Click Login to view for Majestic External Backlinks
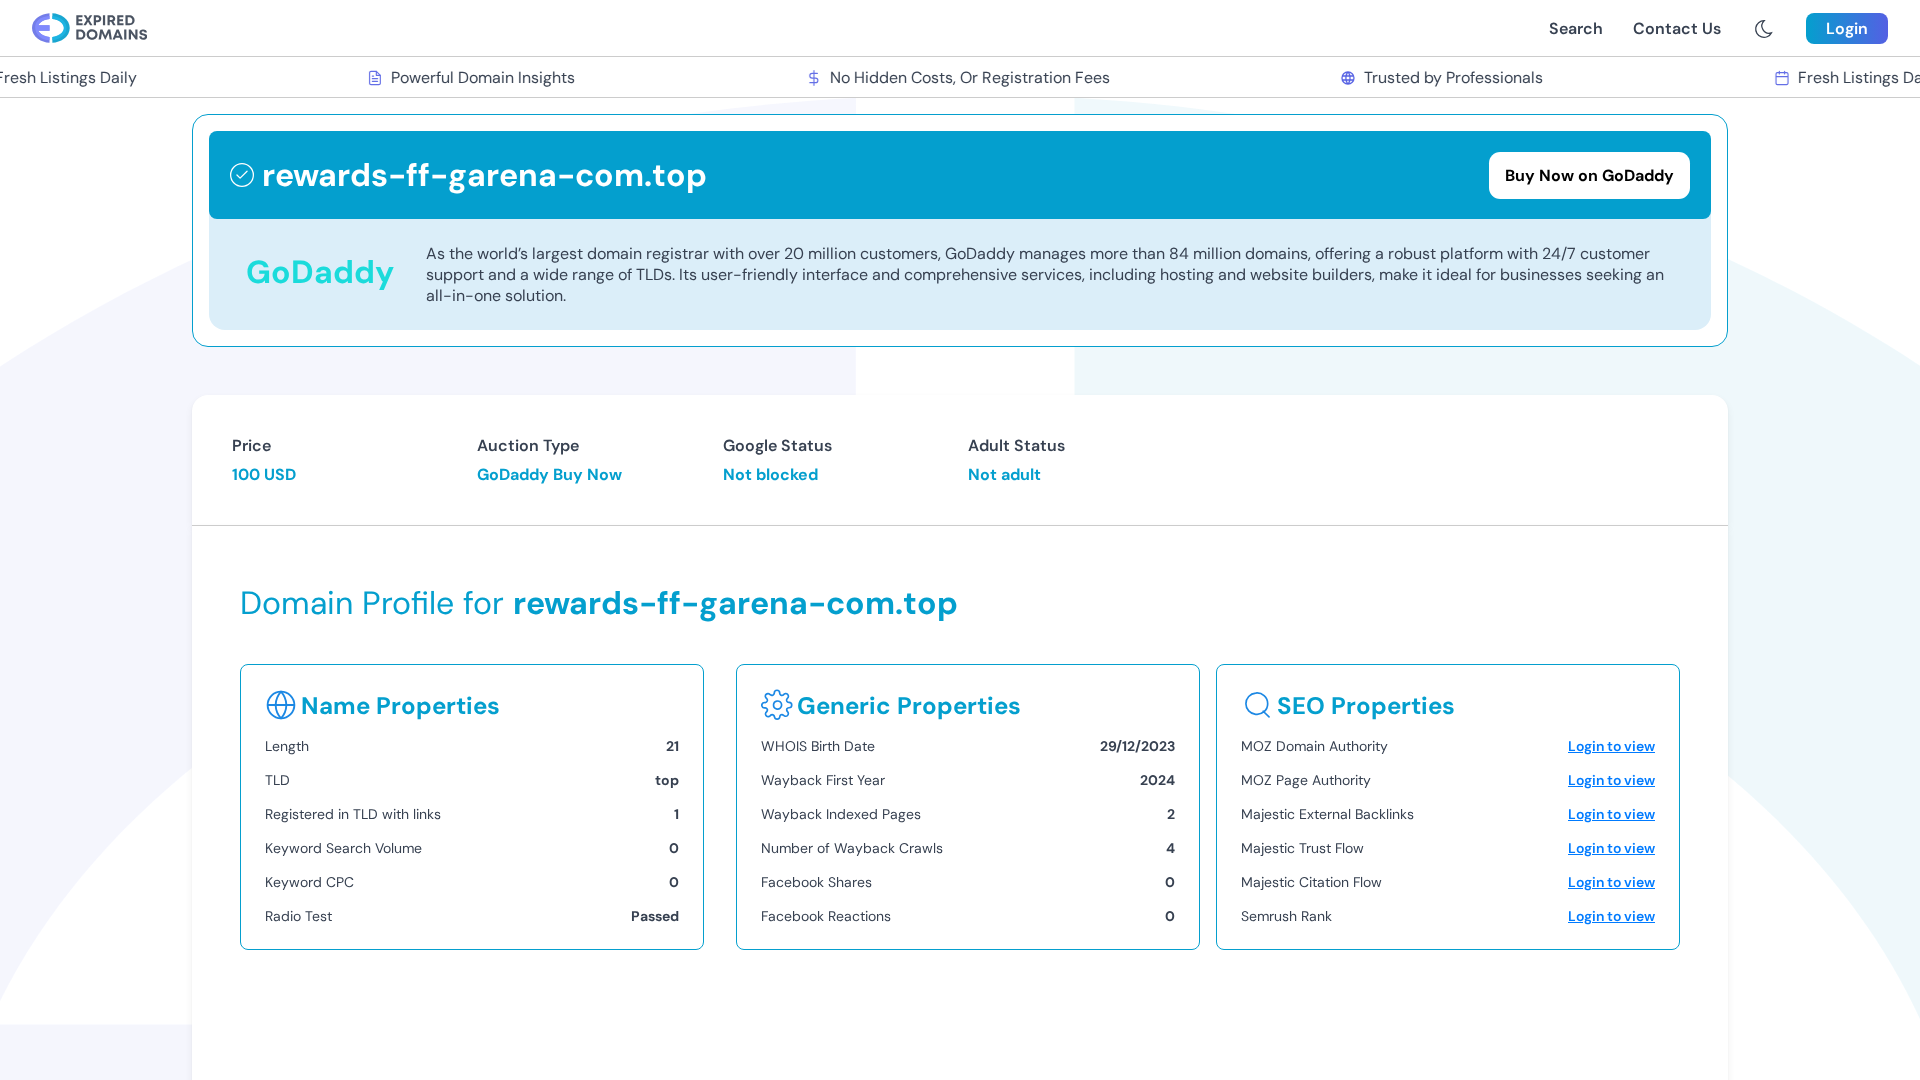The width and height of the screenshot is (1920, 1080). [x=1611, y=814]
